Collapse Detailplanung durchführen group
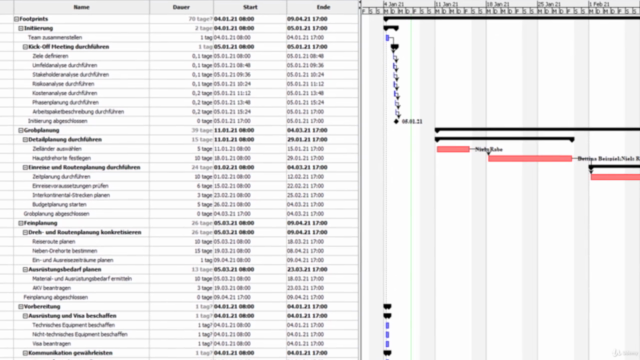The height and width of the screenshot is (360, 640). click(x=25, y=140)
